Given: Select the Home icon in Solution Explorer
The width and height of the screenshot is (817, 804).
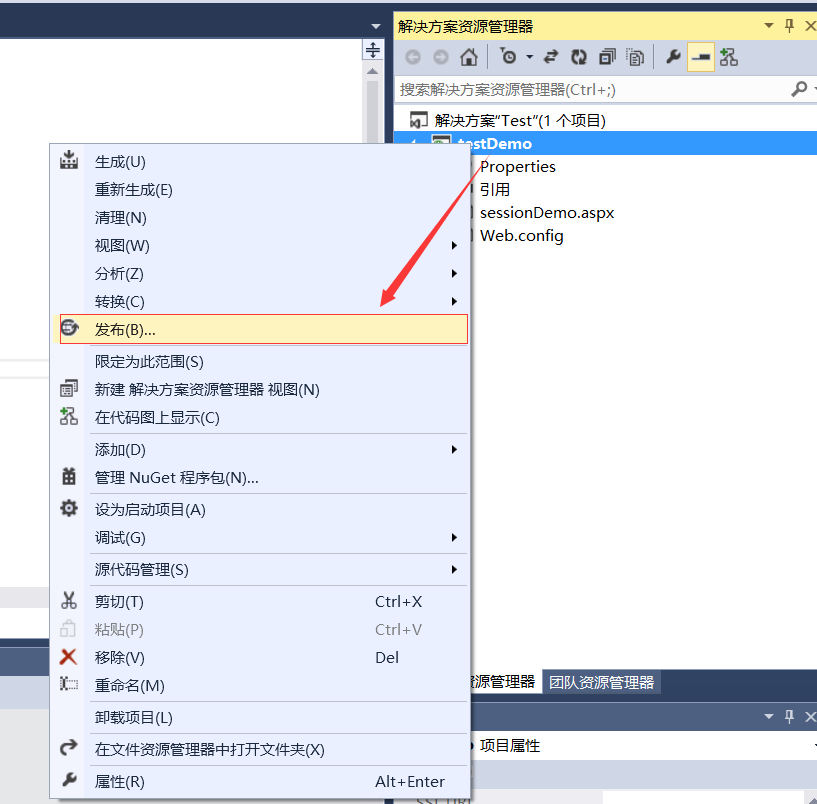Looking at the screenshot, I should (467, 57).
